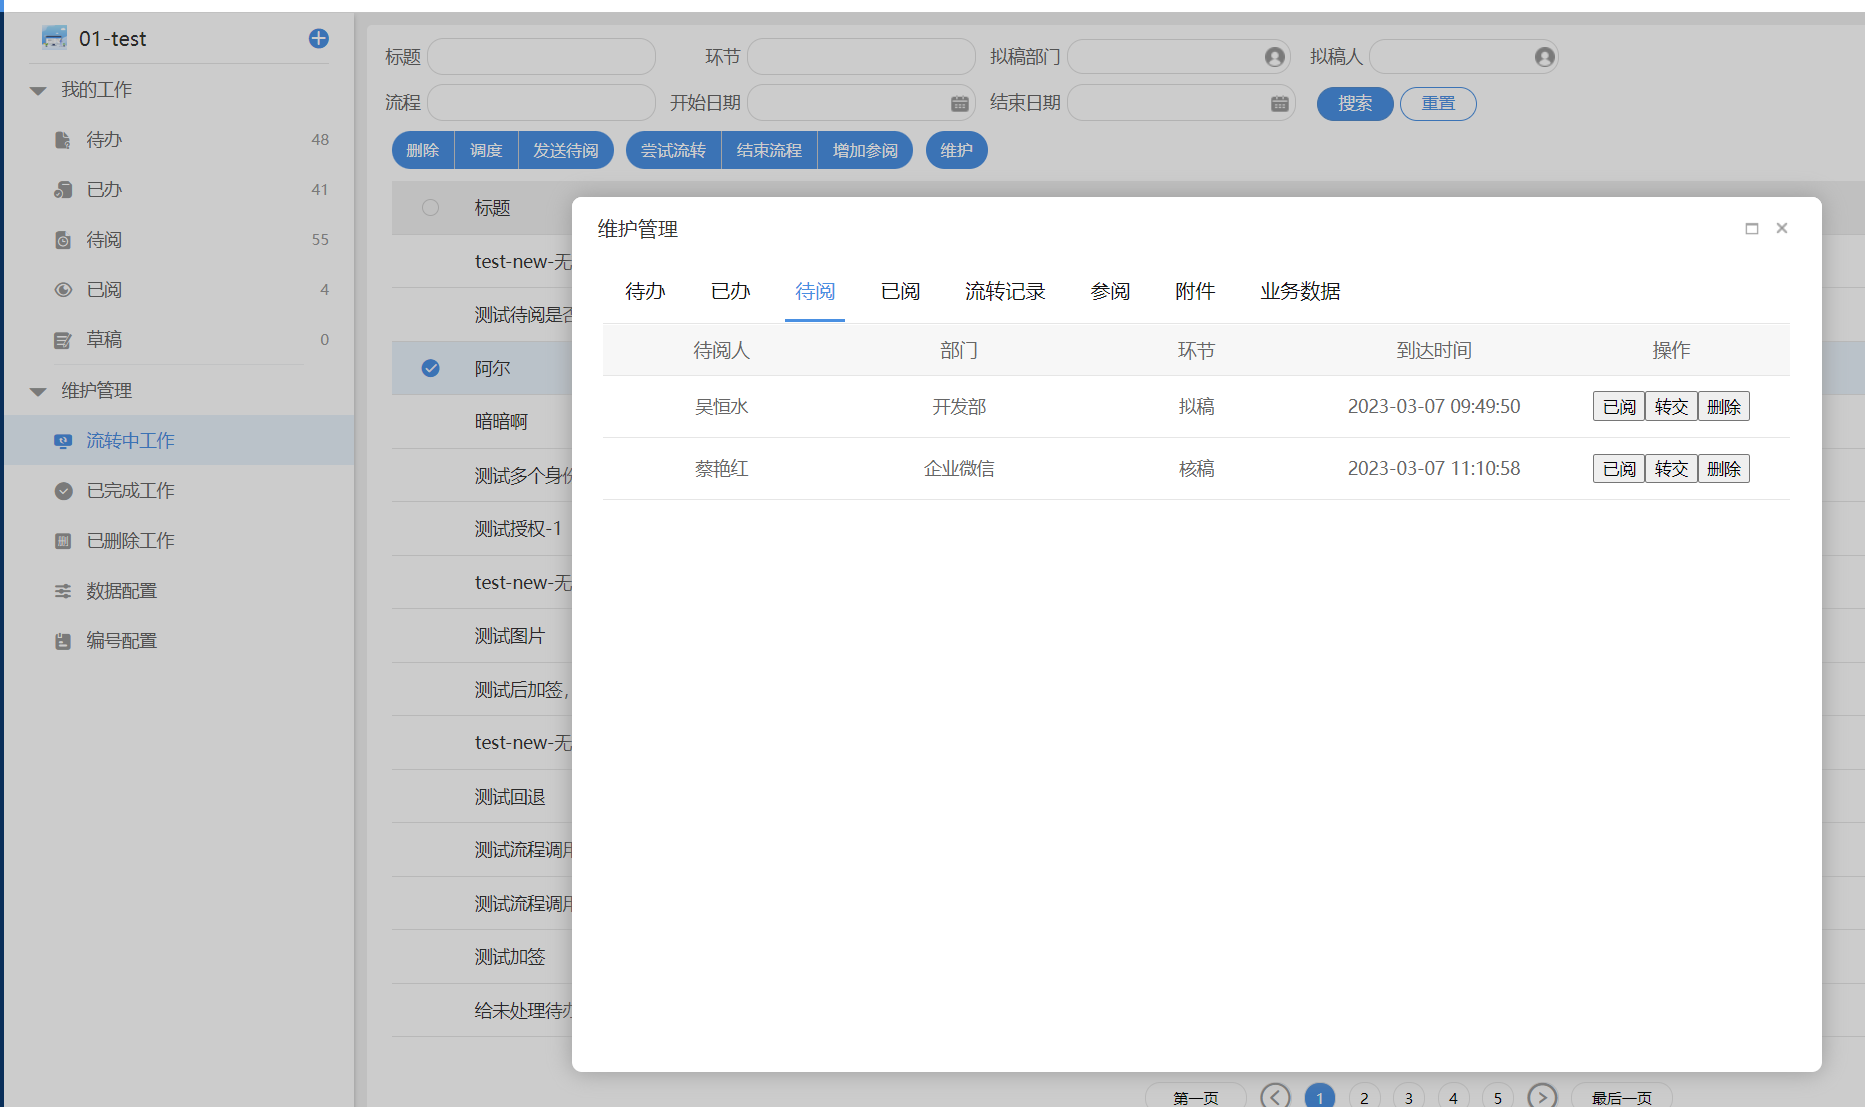Click the 标题 search input field
Screen dimensions: 1865x1107
(x=541, y=57)
